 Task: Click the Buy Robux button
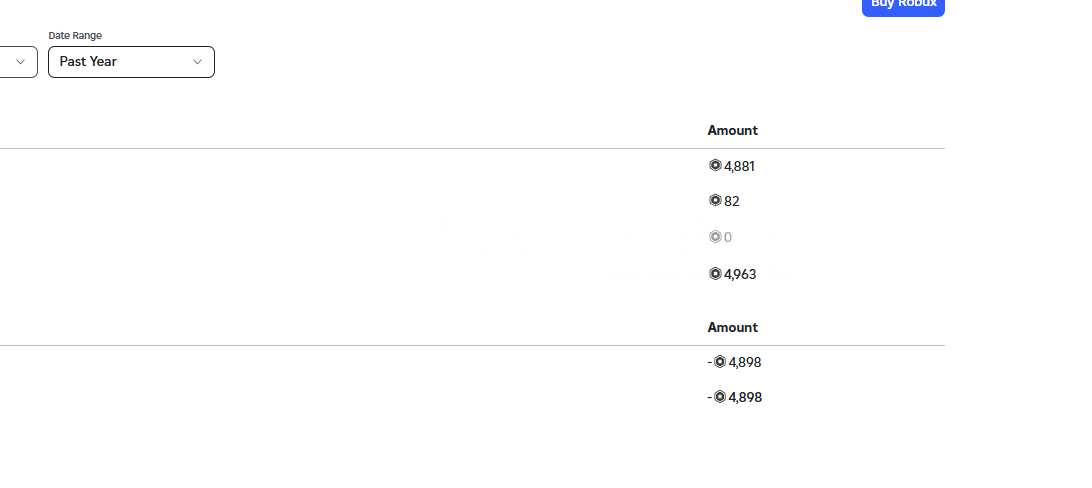pyautogui.click(x=903, y=6)
